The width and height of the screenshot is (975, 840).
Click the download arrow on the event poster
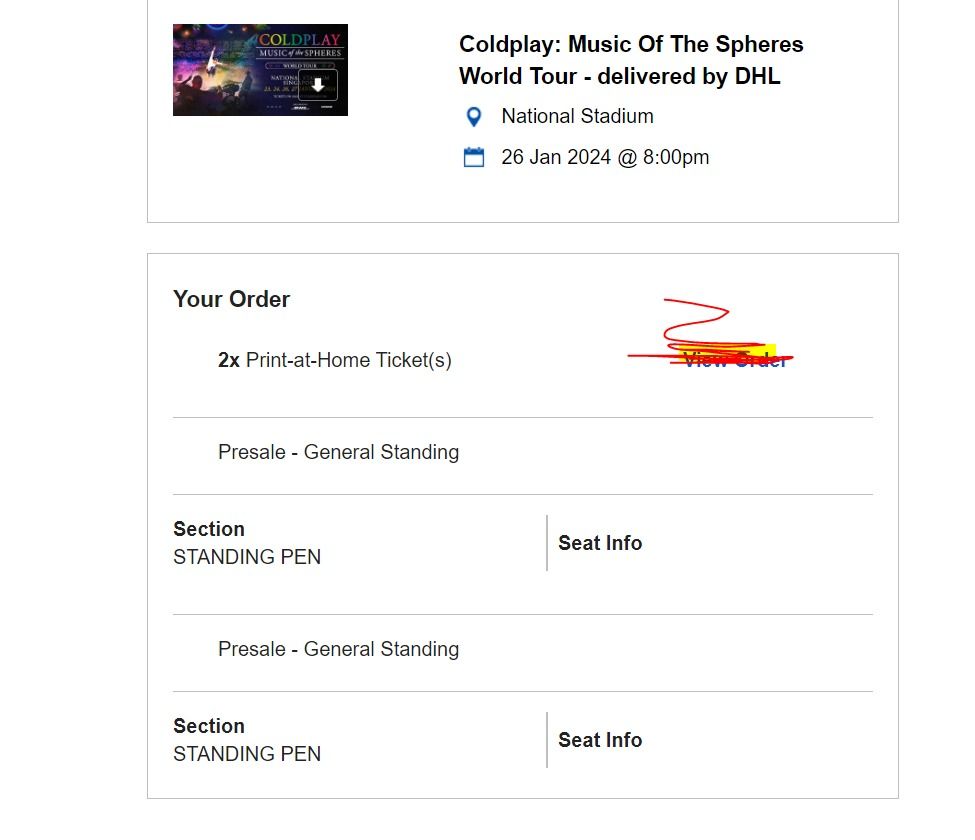[318, 86]
